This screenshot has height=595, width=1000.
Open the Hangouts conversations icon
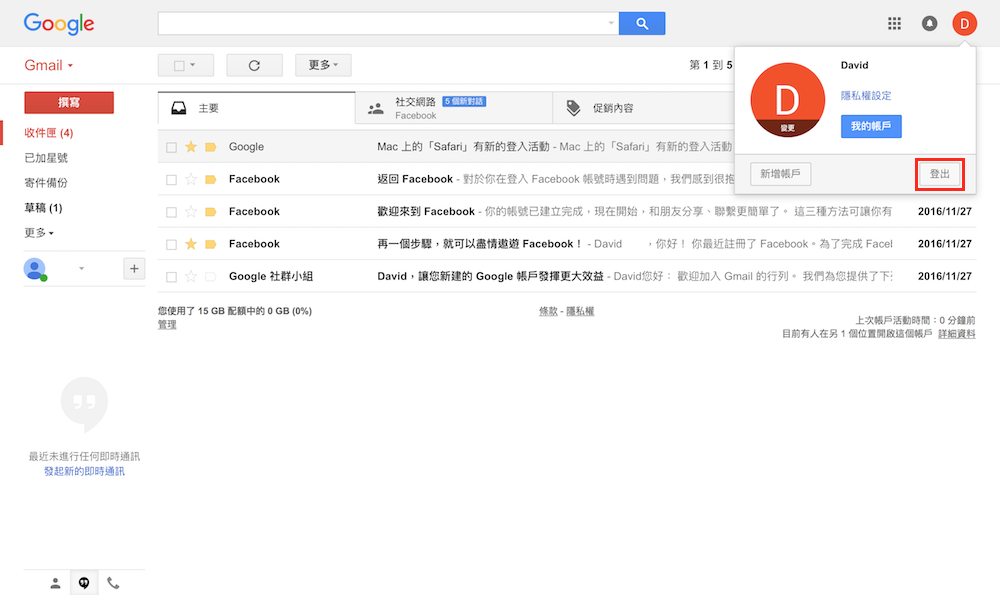85,583
